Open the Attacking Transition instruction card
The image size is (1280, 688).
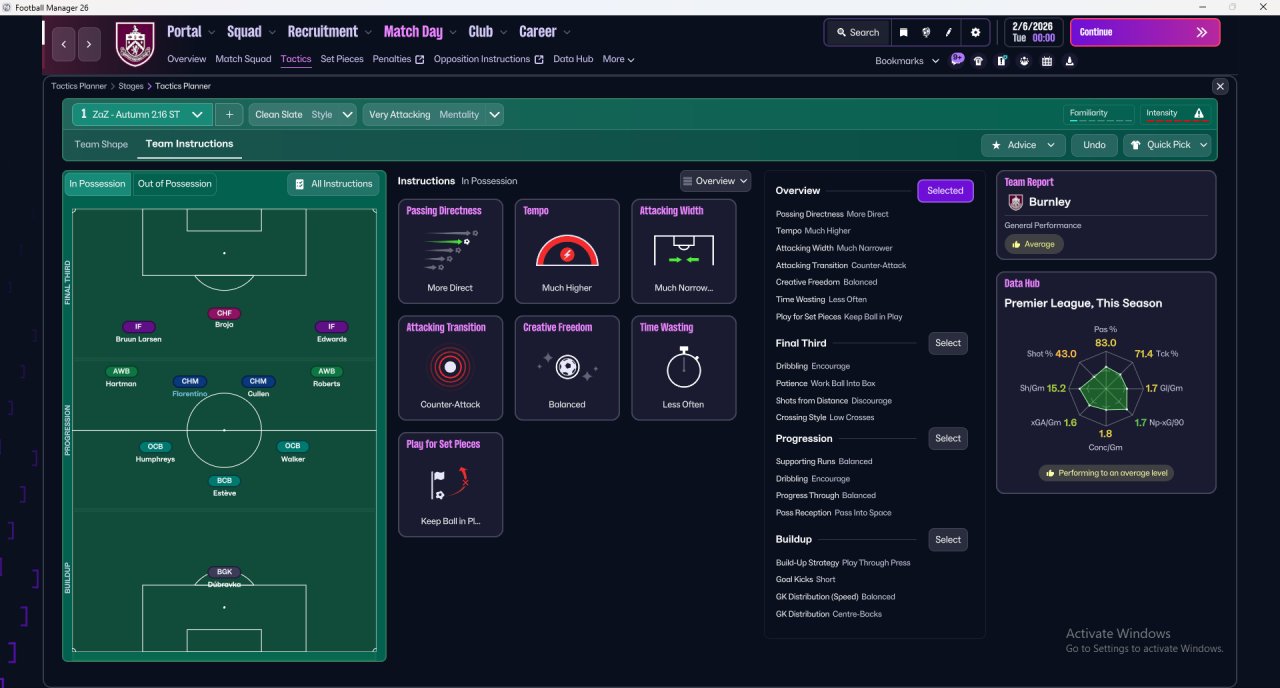(450, 368)
